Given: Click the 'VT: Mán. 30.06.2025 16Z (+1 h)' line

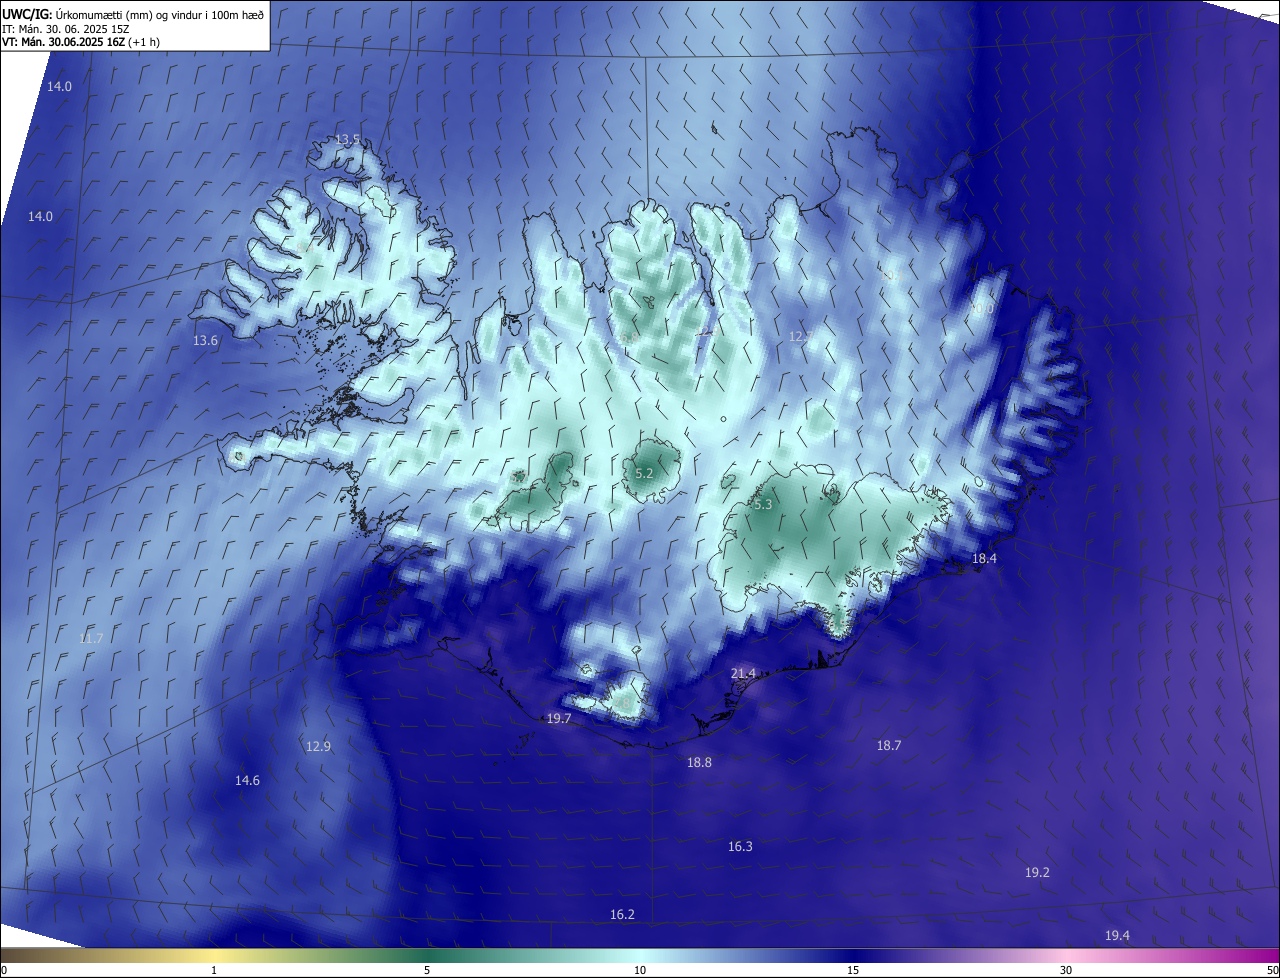Looking at the screenshot, I should [81, 42].
